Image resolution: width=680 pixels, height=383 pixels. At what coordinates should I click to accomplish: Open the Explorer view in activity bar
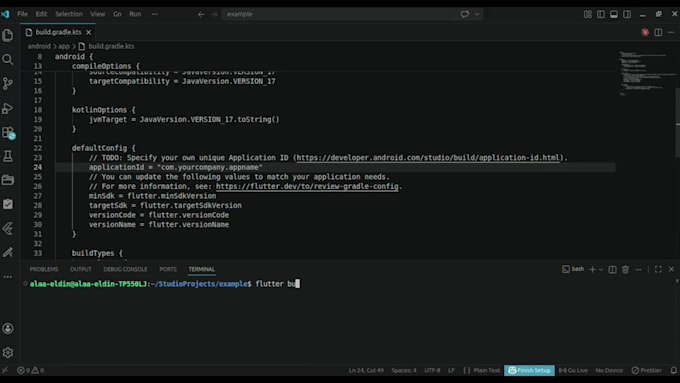(8, 35)
